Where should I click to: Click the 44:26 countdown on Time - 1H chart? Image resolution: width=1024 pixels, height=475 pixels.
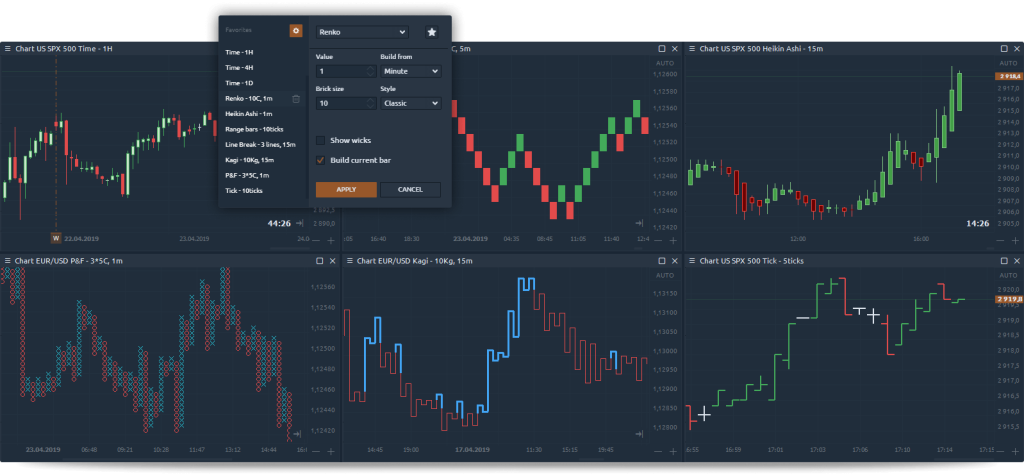click(279, 223)
